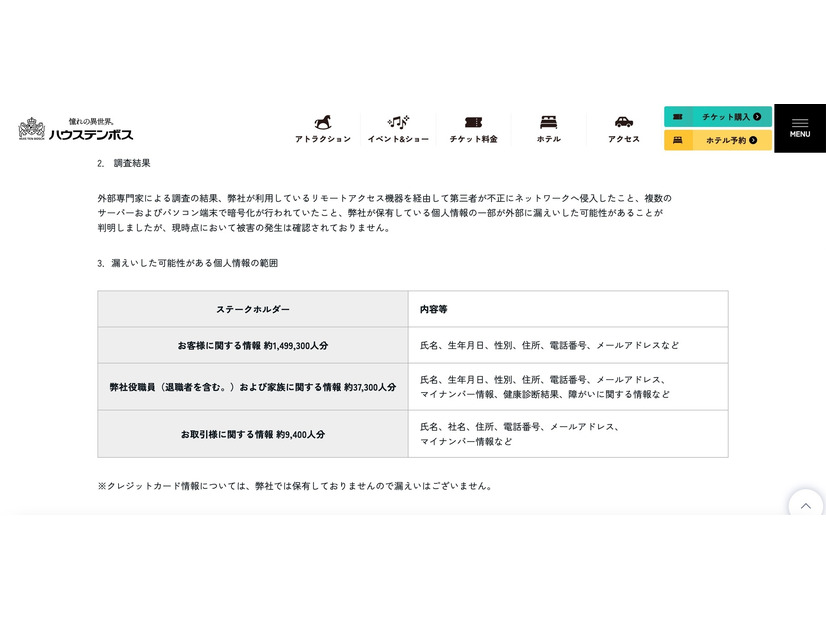Click the car icon above アクセス
The width and height of the screenshot is (826, 620).
[623, 122]
